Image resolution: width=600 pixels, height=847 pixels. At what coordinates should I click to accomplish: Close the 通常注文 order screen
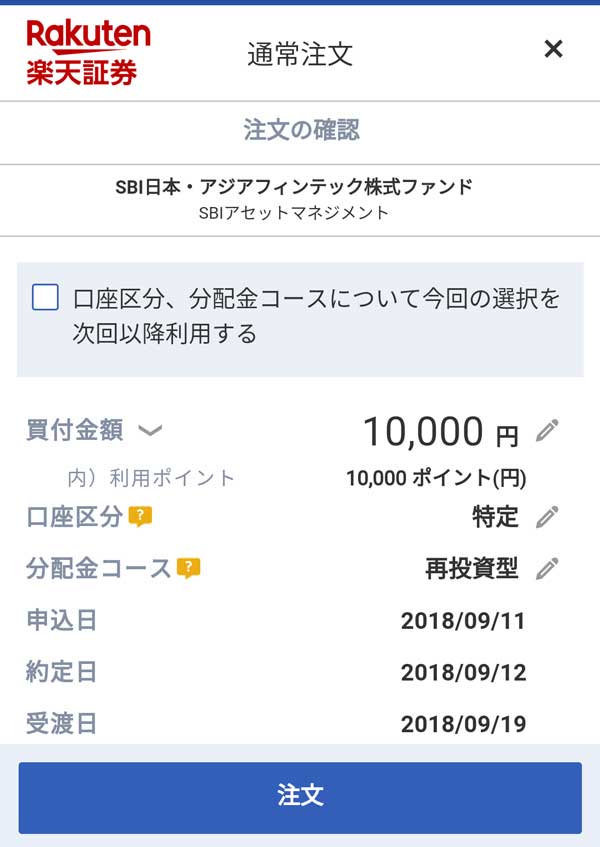point(553,49)
